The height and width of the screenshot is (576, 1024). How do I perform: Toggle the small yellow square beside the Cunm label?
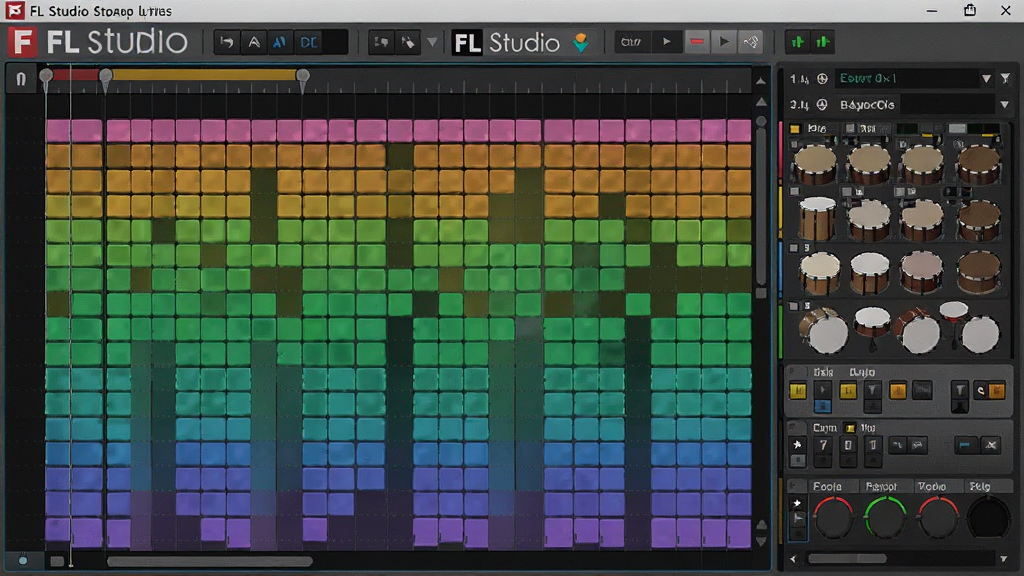coord(850,428)
